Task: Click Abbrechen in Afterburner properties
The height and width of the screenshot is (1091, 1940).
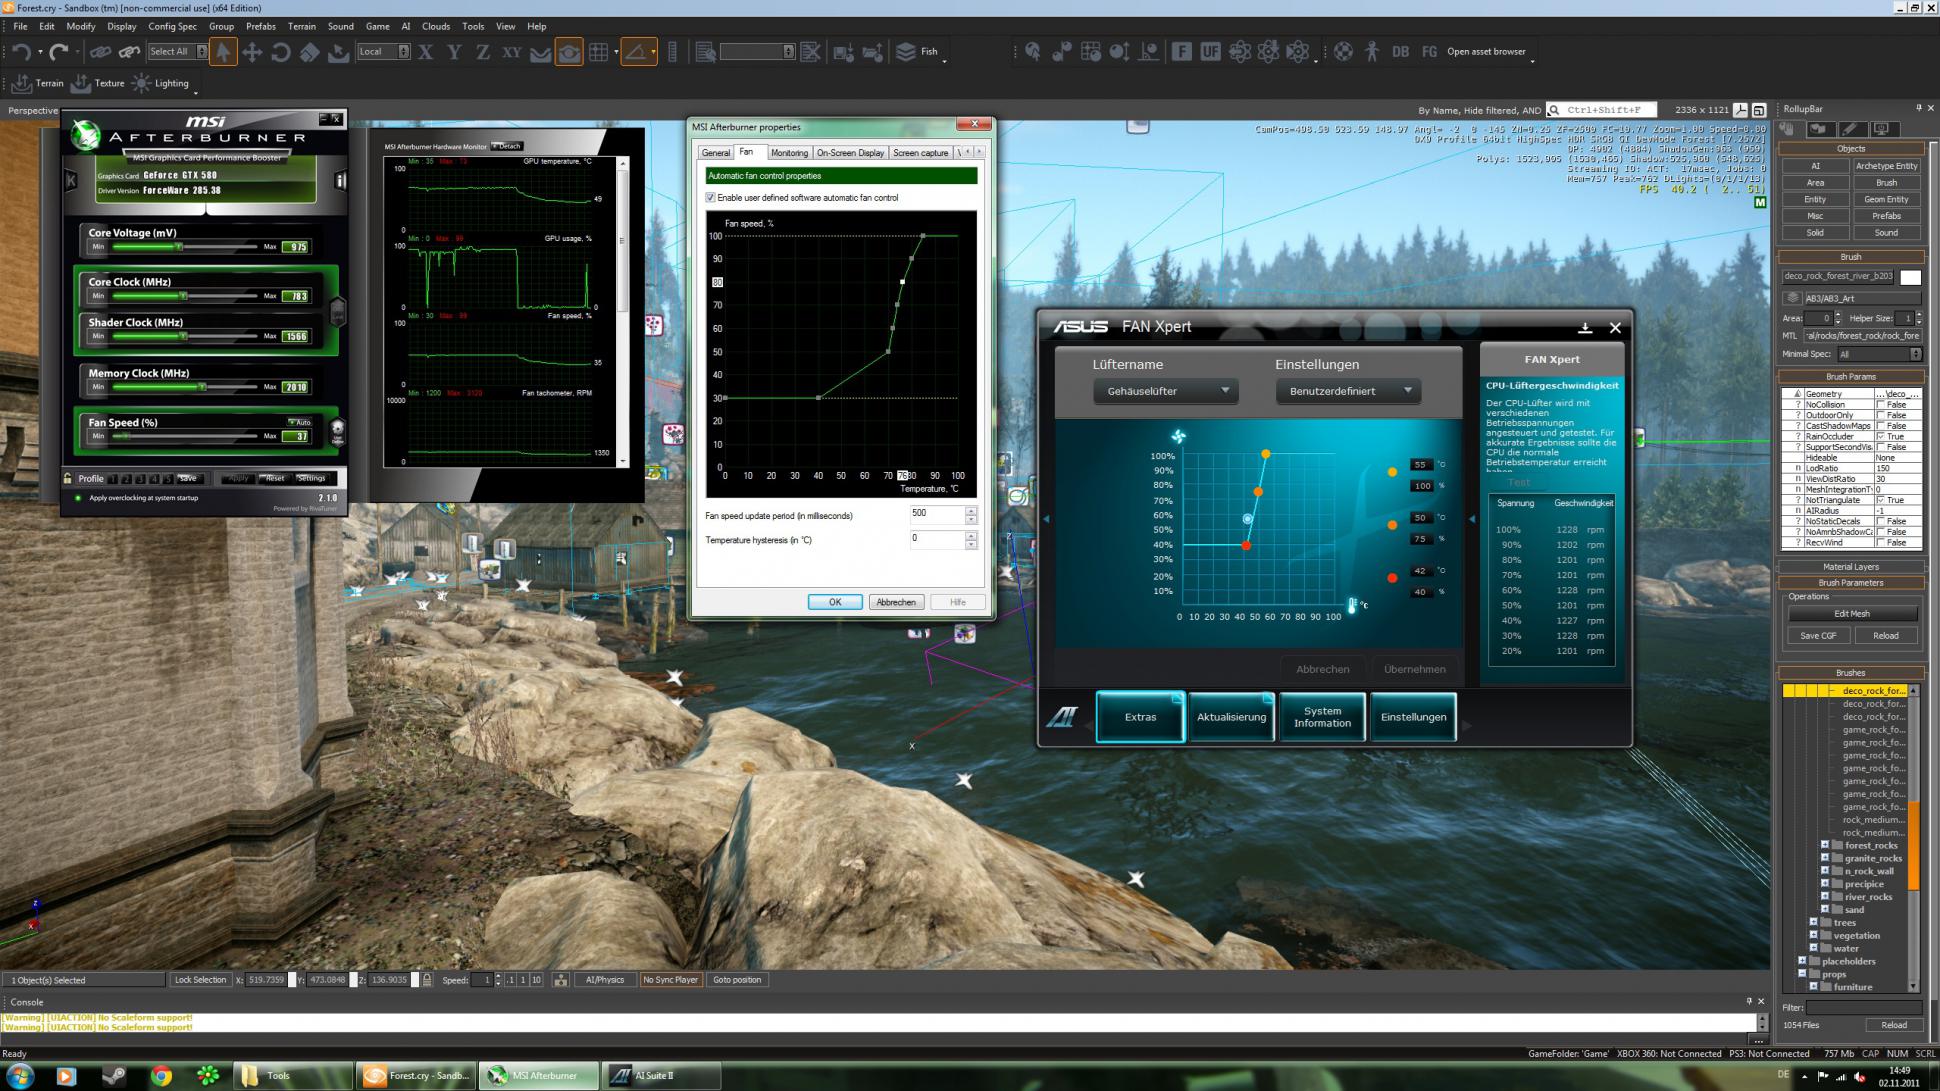Action: (895, 602)
